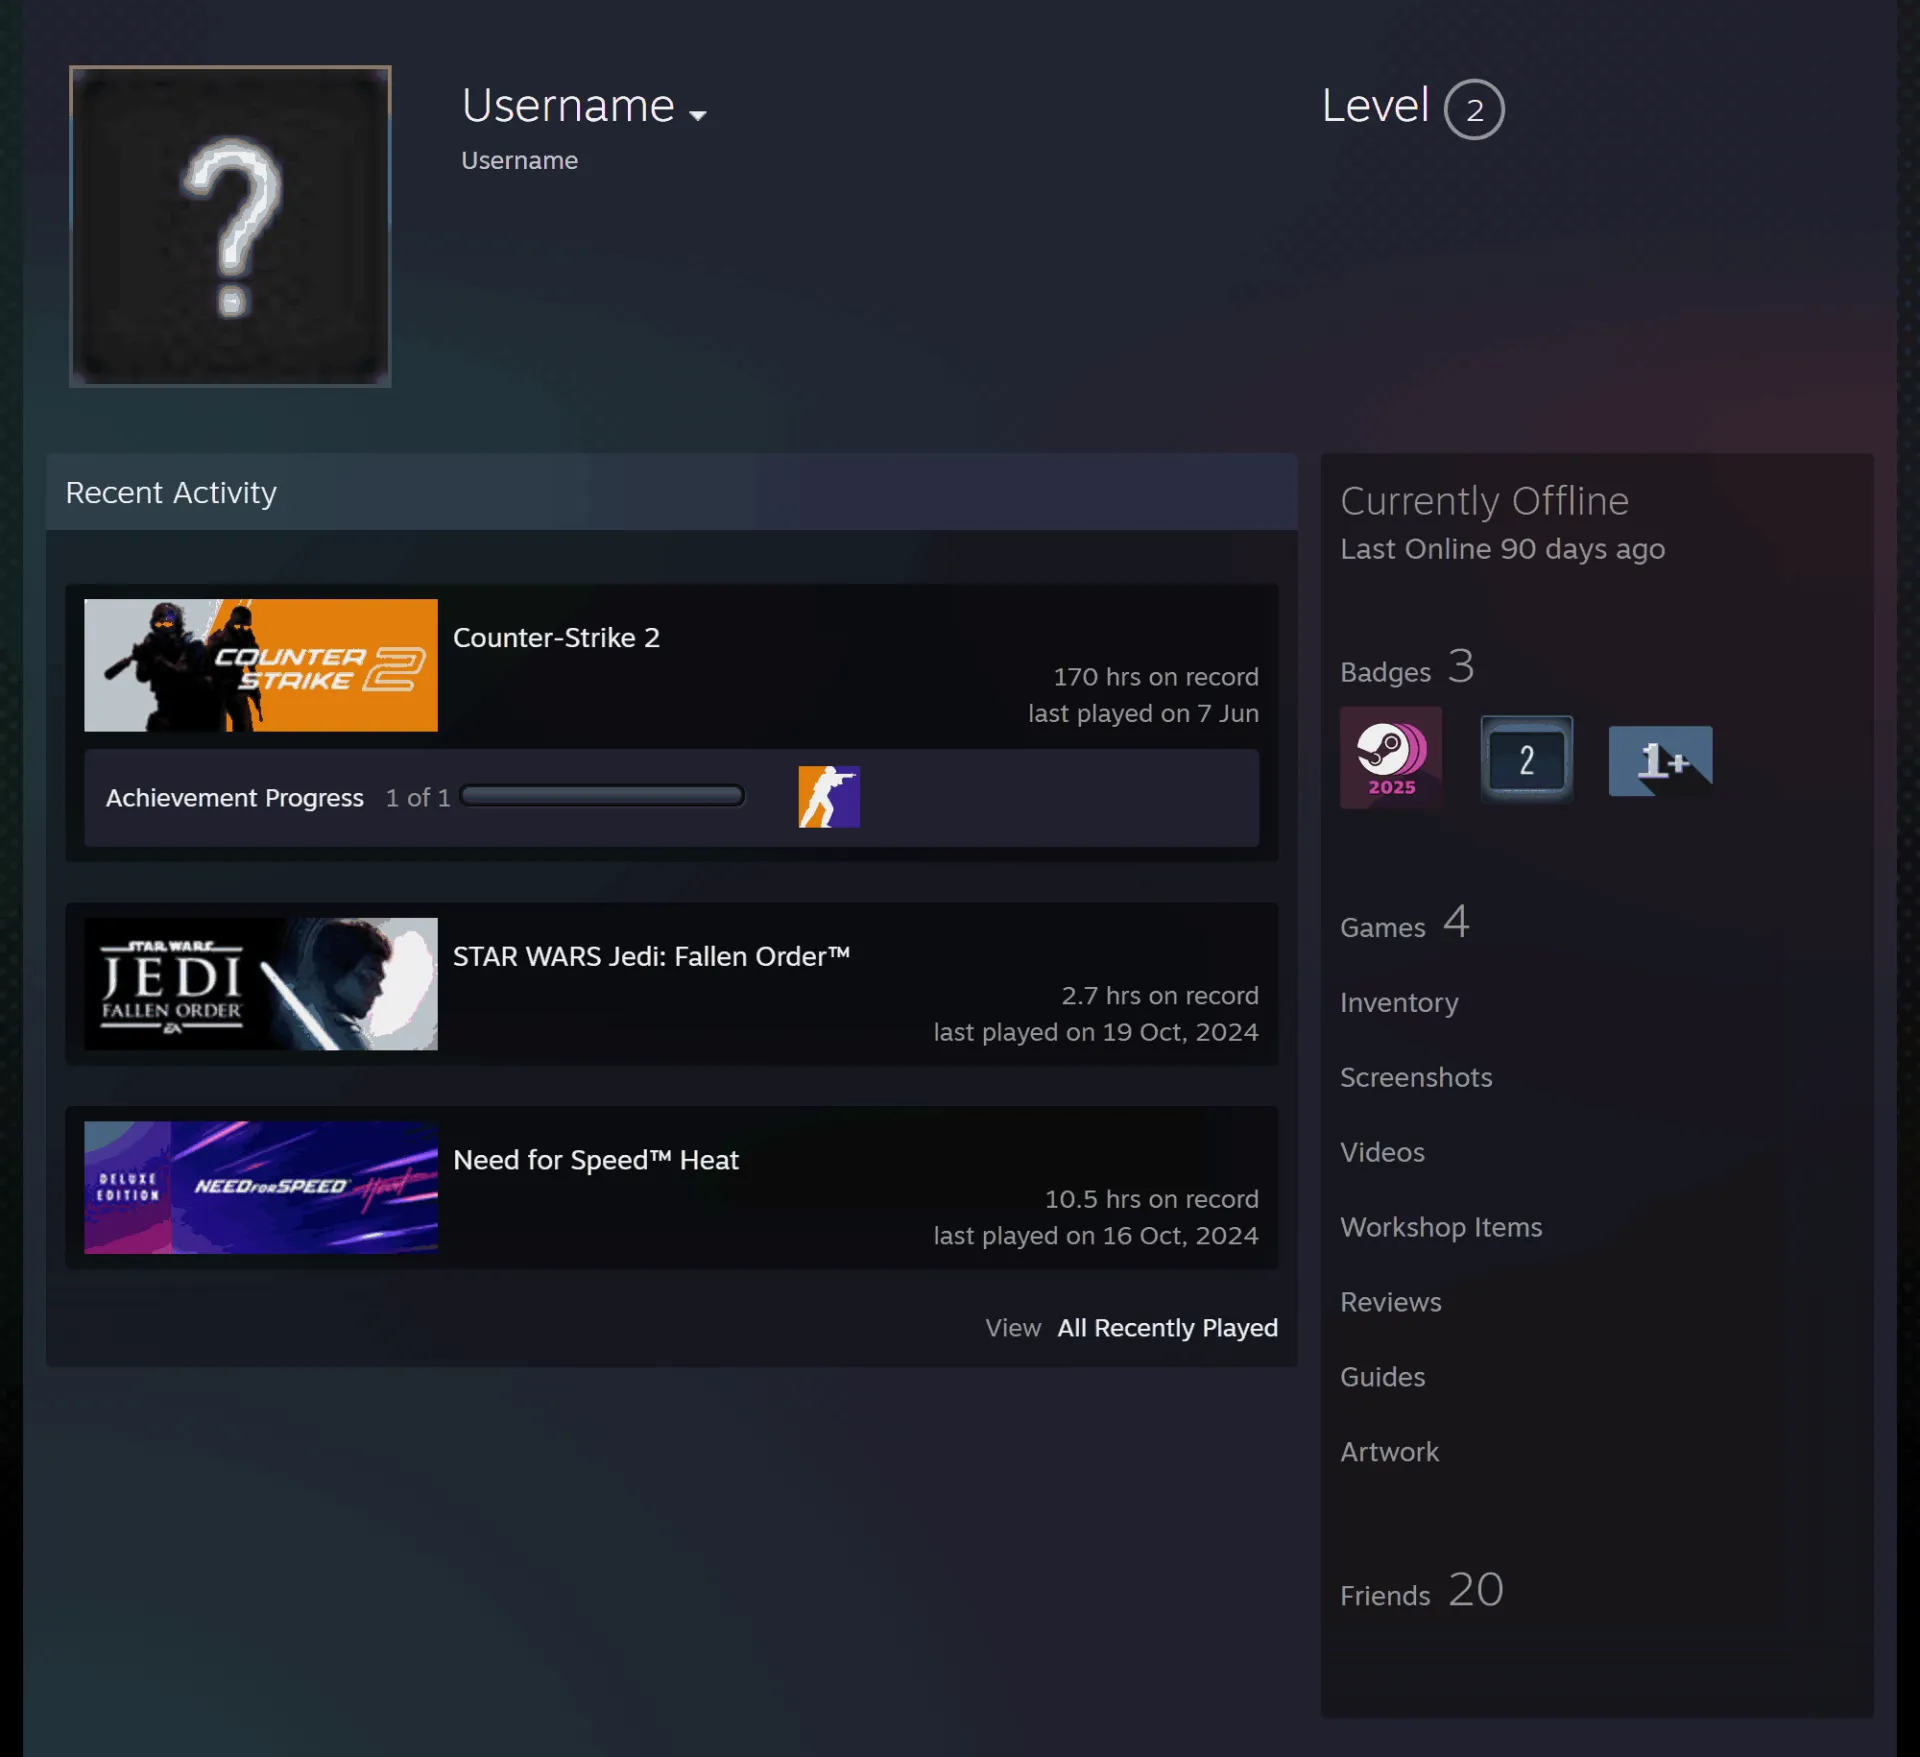Open STAR WARS Jedi: Fallen Order title
The image size is (1920, 1757).
651,957
